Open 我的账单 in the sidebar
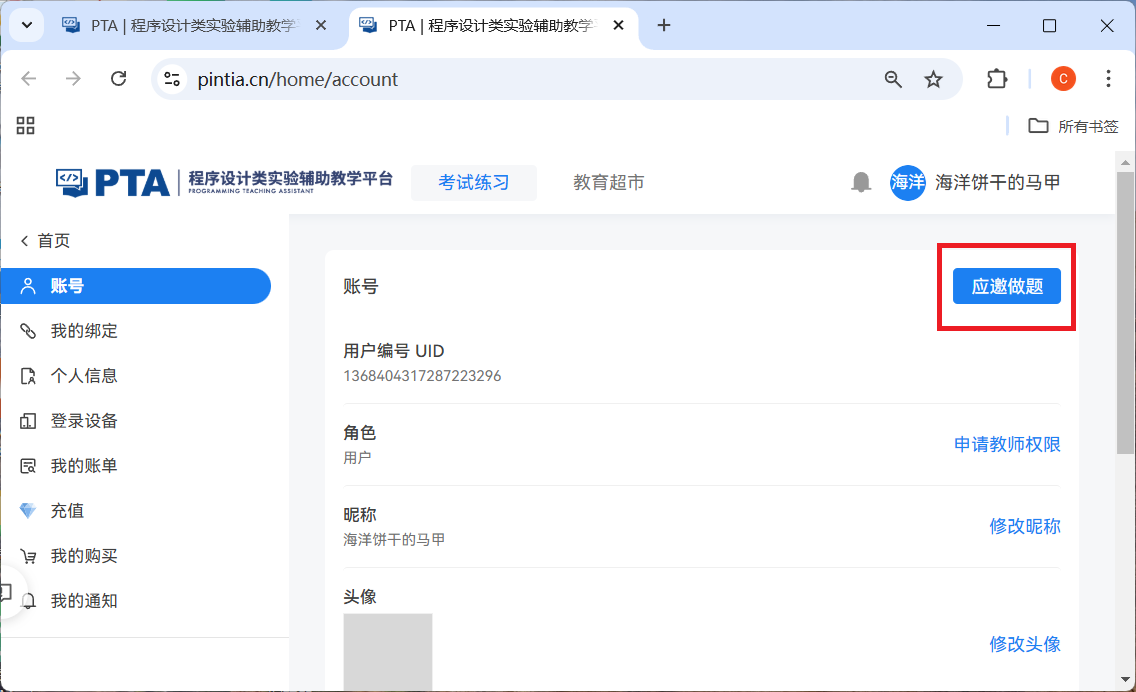The height and width of the screenshot is (692, 1136). 84,466
